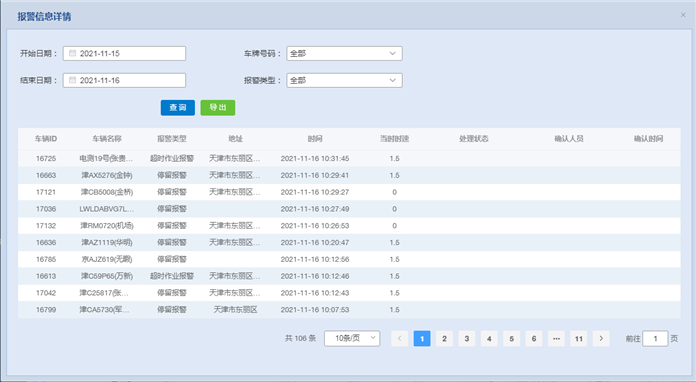Click vehicle name 津C59P65(万新)
Screen dimensions: 696x382
pos(107,276)
